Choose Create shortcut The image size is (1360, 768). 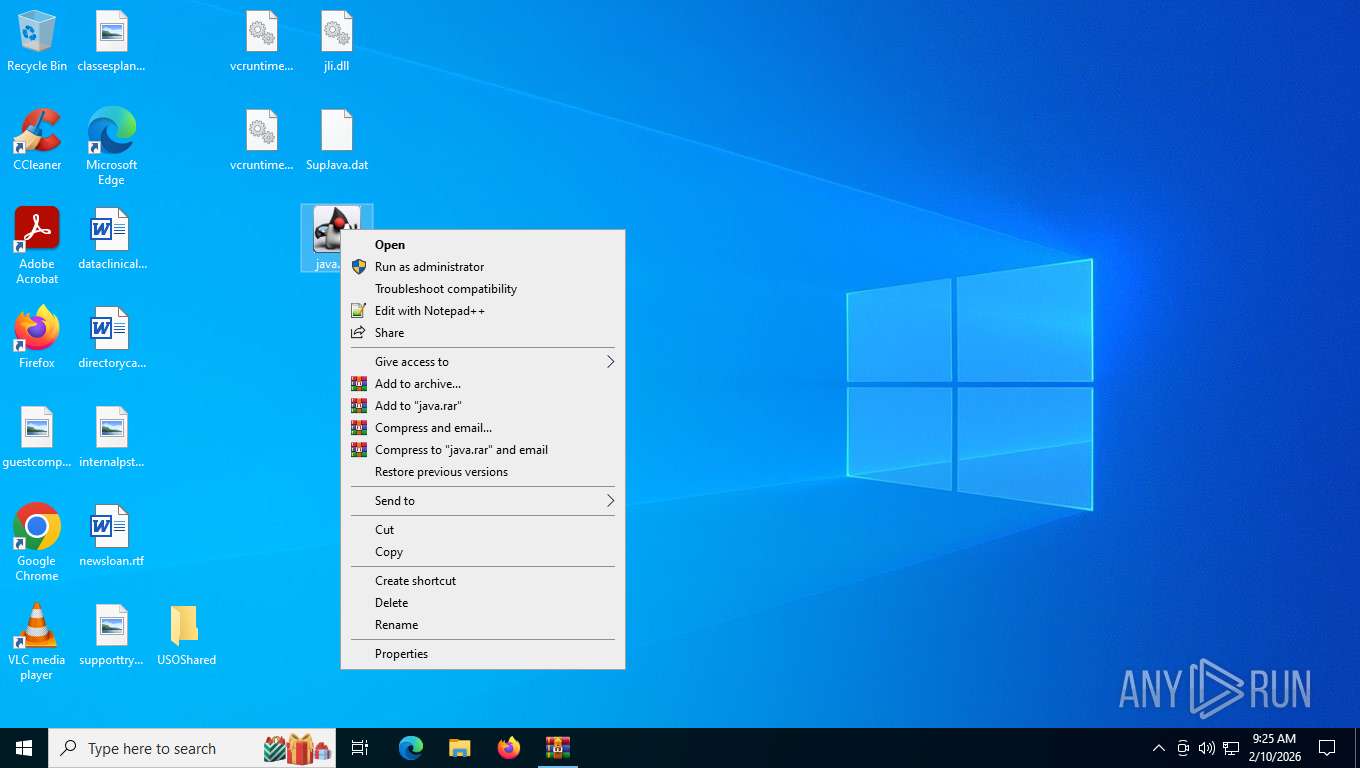click(x=483, y=581)
